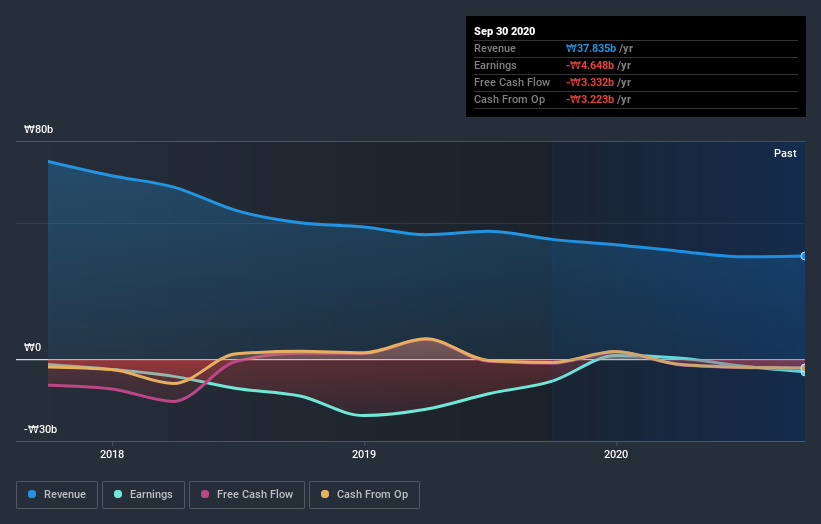Click the -₩4.648b earnings value

(x=590, y=65)
